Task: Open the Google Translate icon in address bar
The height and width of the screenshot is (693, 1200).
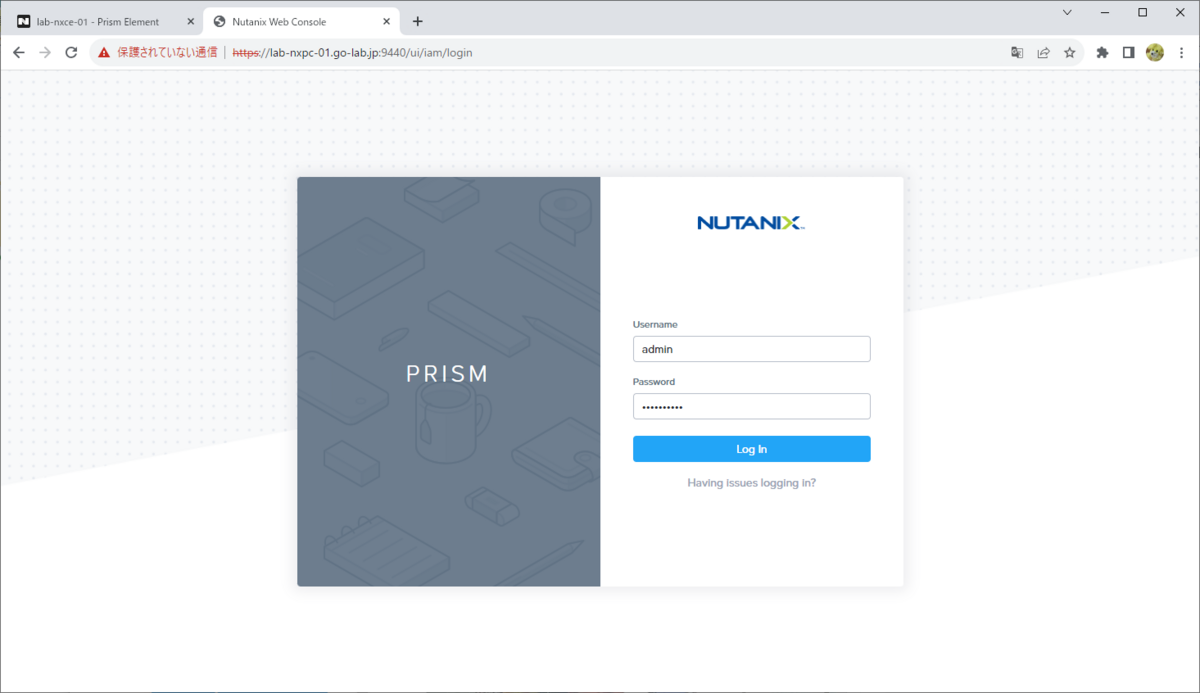Action: (1017, 52)
